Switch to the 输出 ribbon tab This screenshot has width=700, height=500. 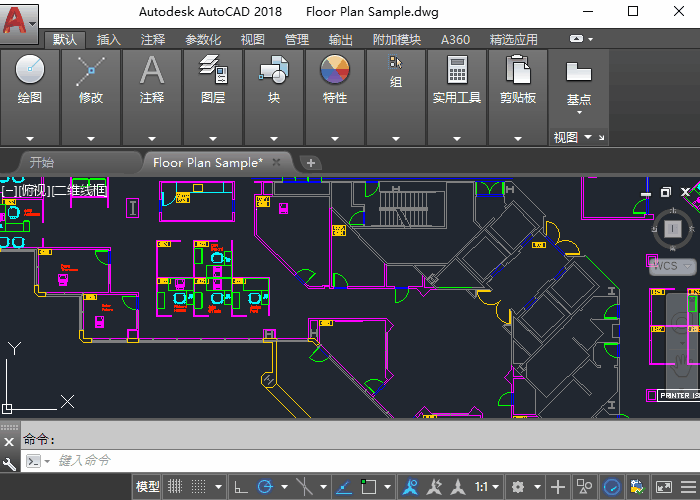click(x=341, y=40)
